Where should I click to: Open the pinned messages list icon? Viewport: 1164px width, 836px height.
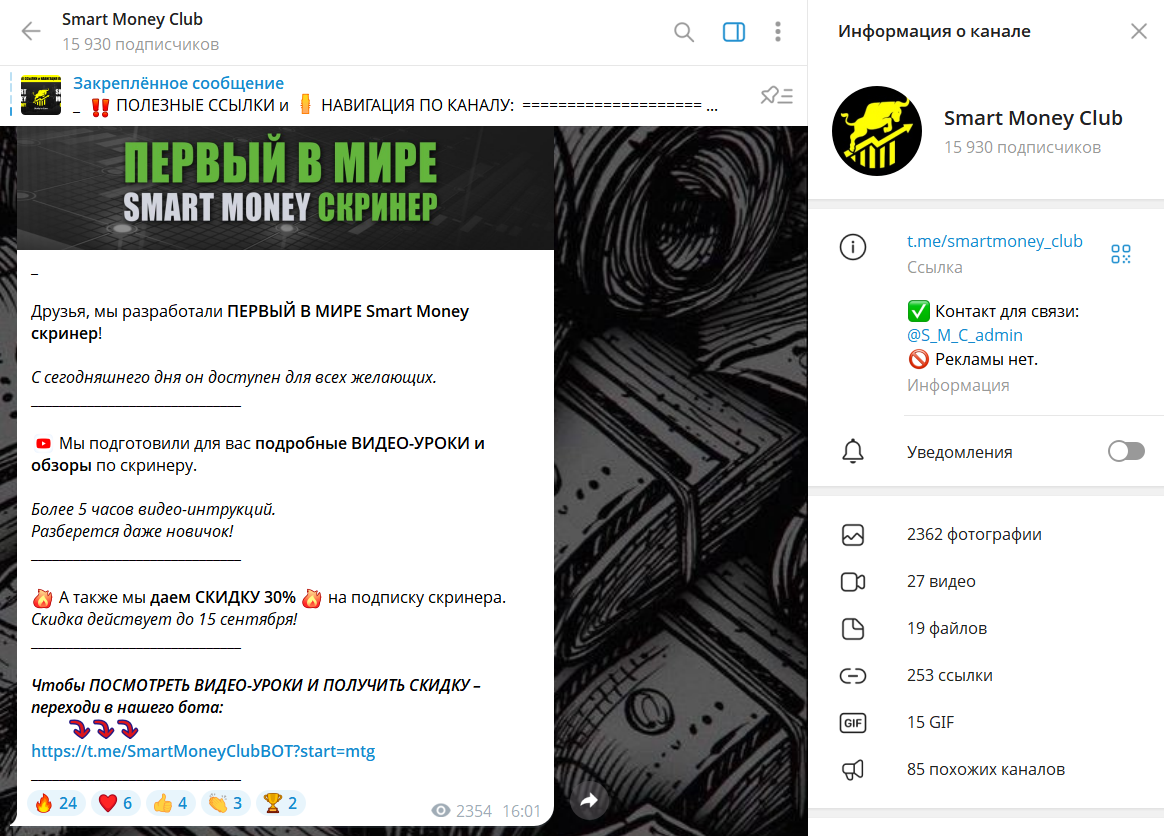[776, 95]
